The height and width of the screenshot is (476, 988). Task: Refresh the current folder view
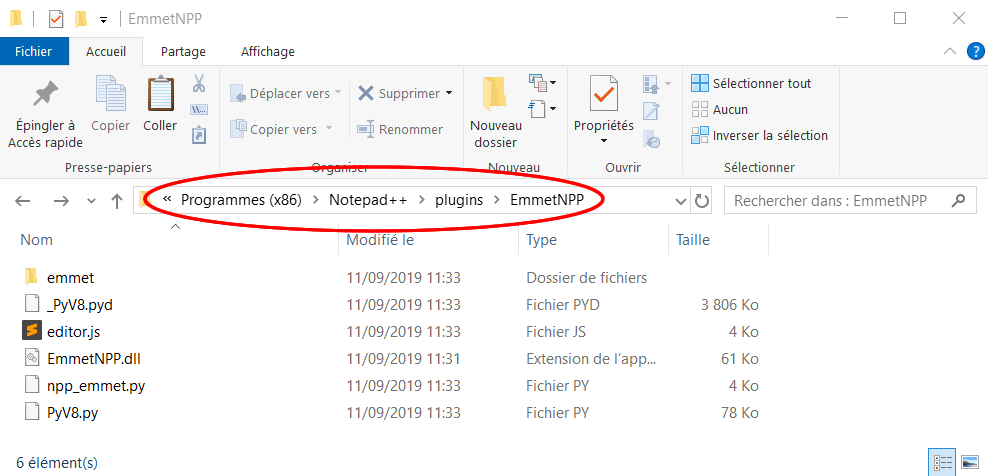point(701,201)
